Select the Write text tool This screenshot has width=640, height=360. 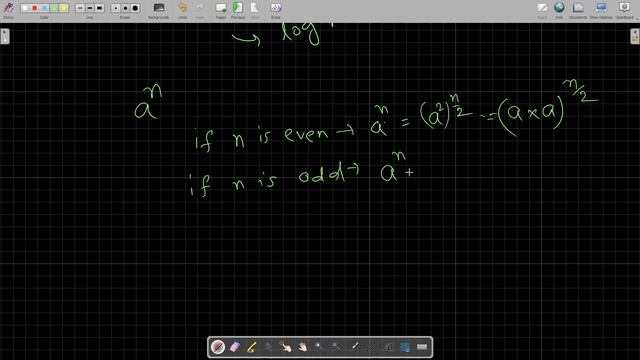[x=388, y=347]
